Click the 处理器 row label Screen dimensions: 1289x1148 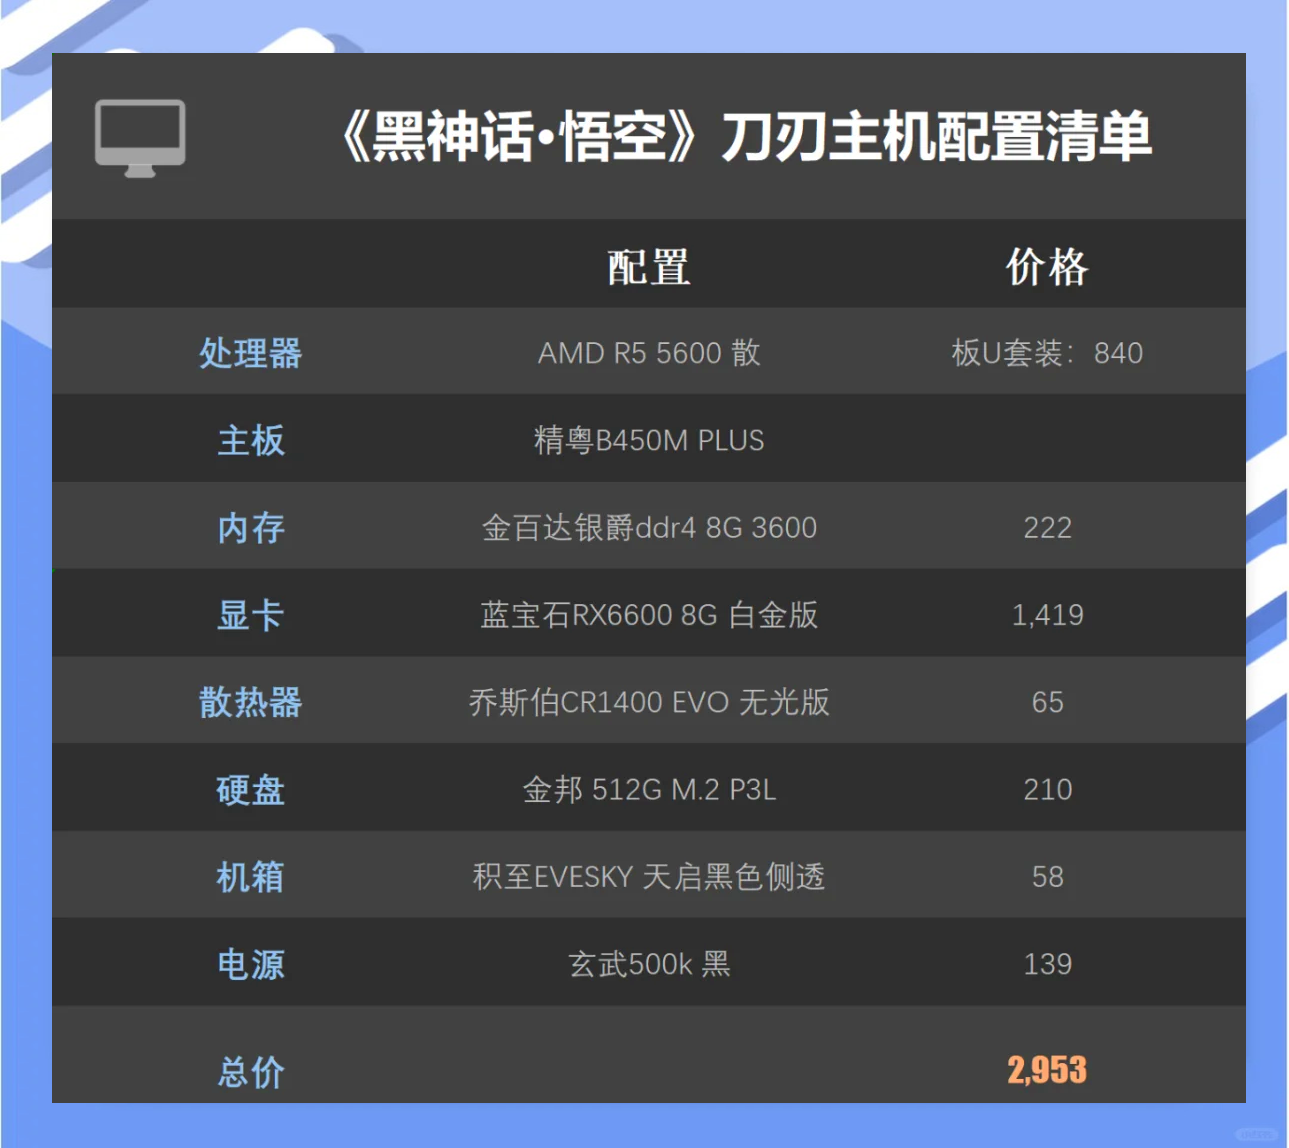click(x=250, y=353)
